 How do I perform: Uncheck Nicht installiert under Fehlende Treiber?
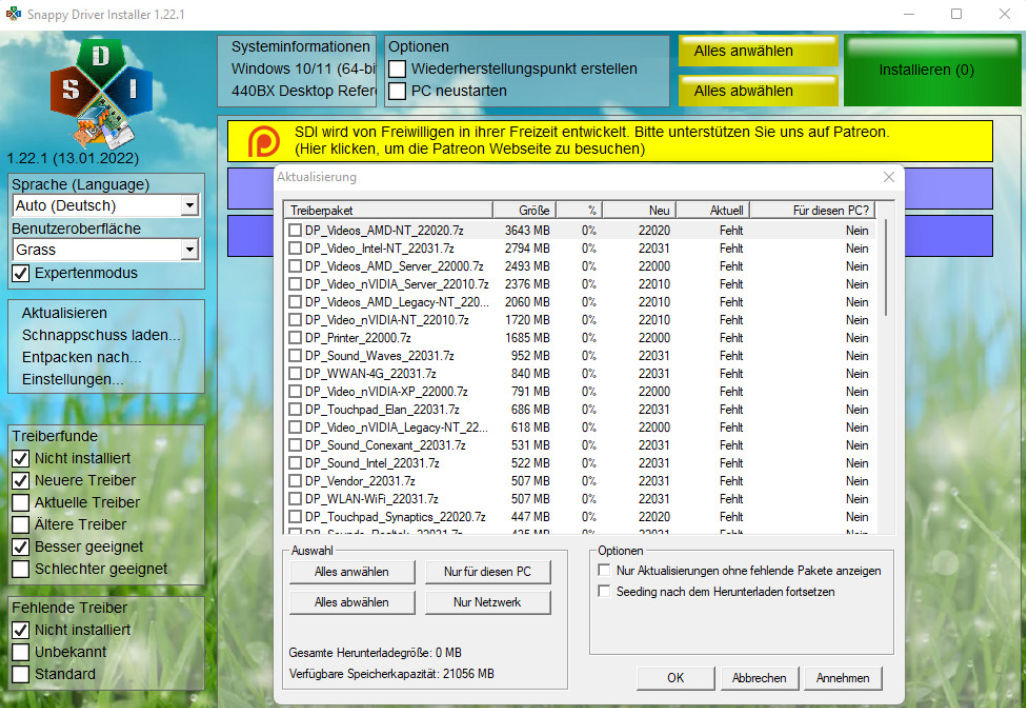click(21, 629)
